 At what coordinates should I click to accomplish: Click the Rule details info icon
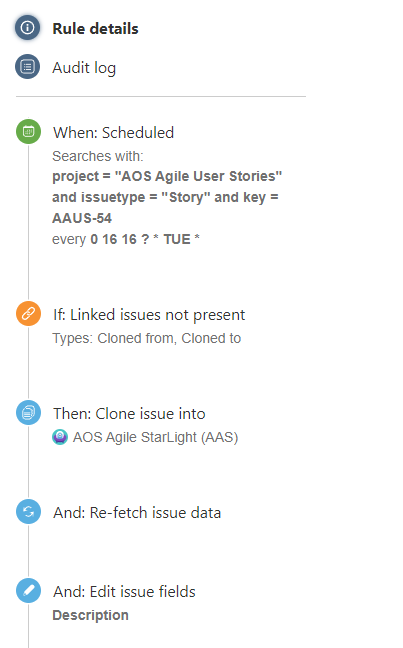pos(27,28)
